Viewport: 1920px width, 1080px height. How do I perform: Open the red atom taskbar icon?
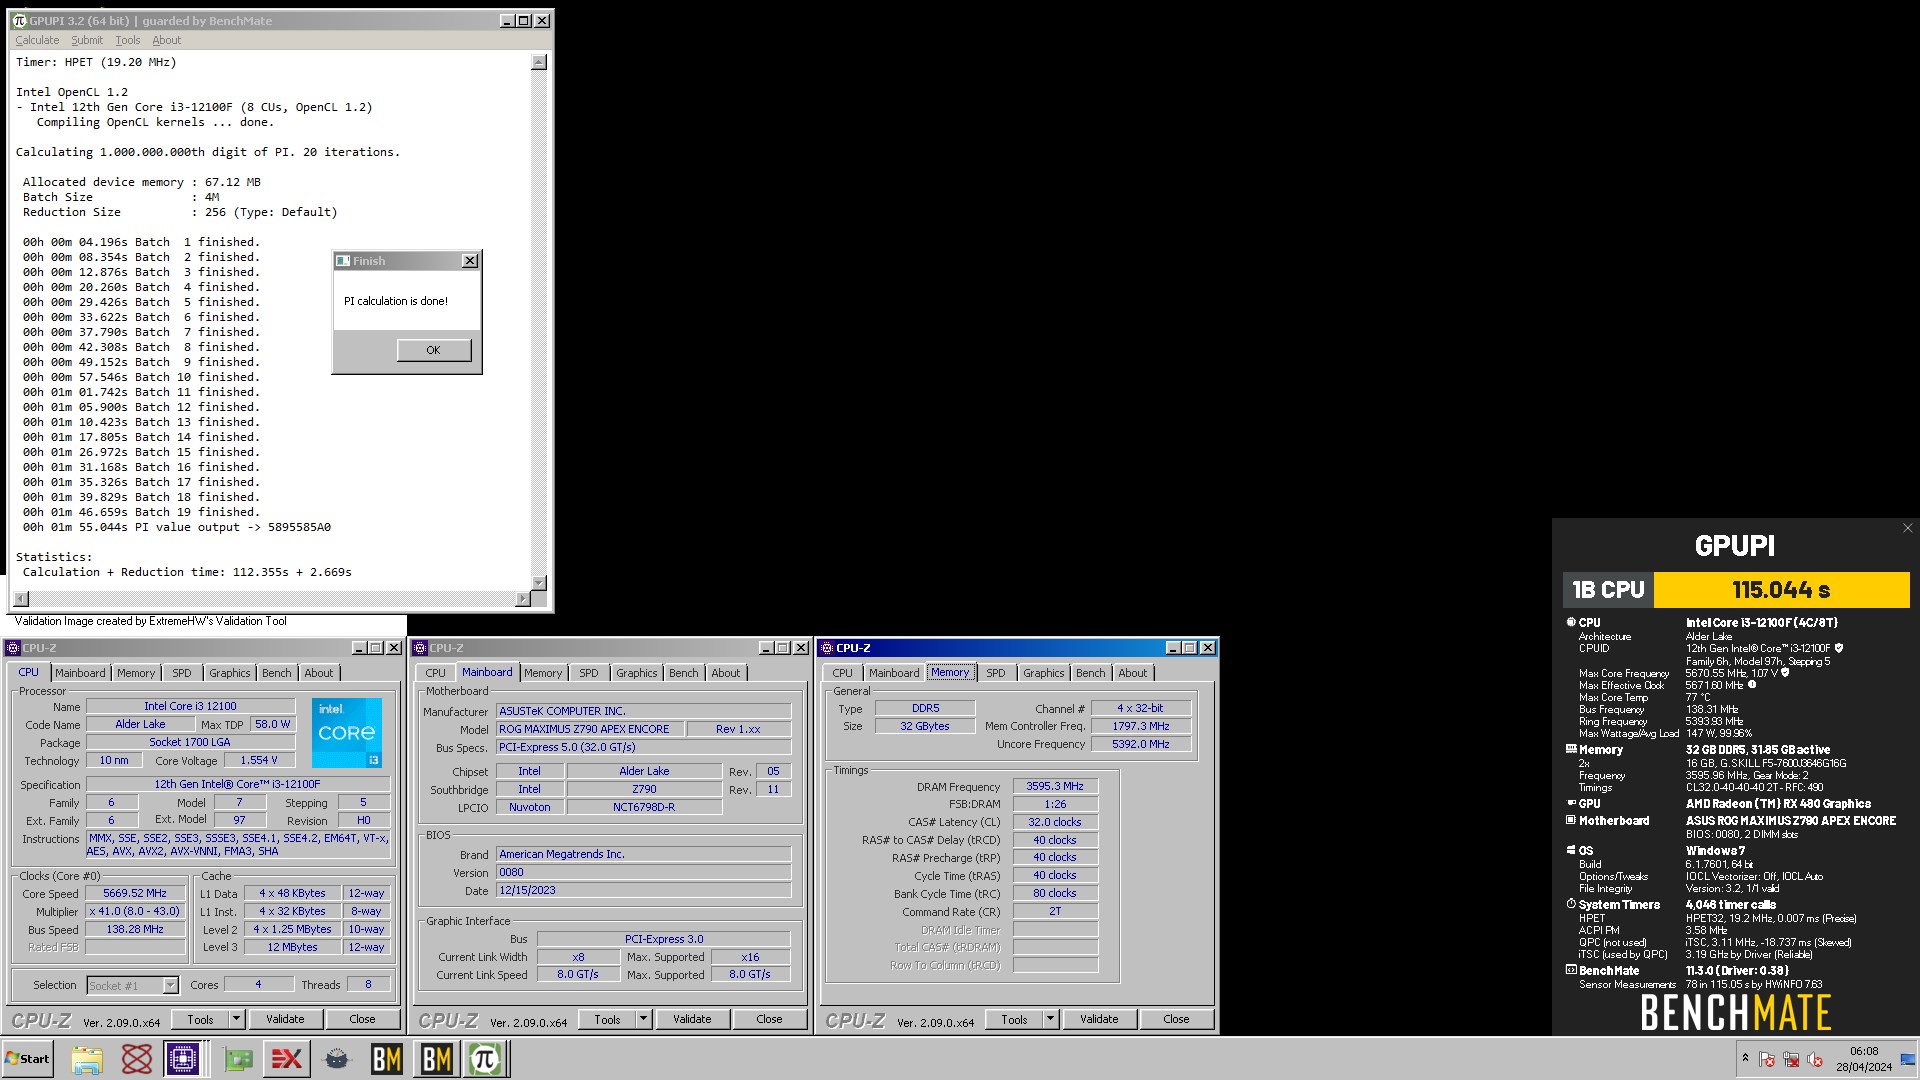tap(137, 1059)
